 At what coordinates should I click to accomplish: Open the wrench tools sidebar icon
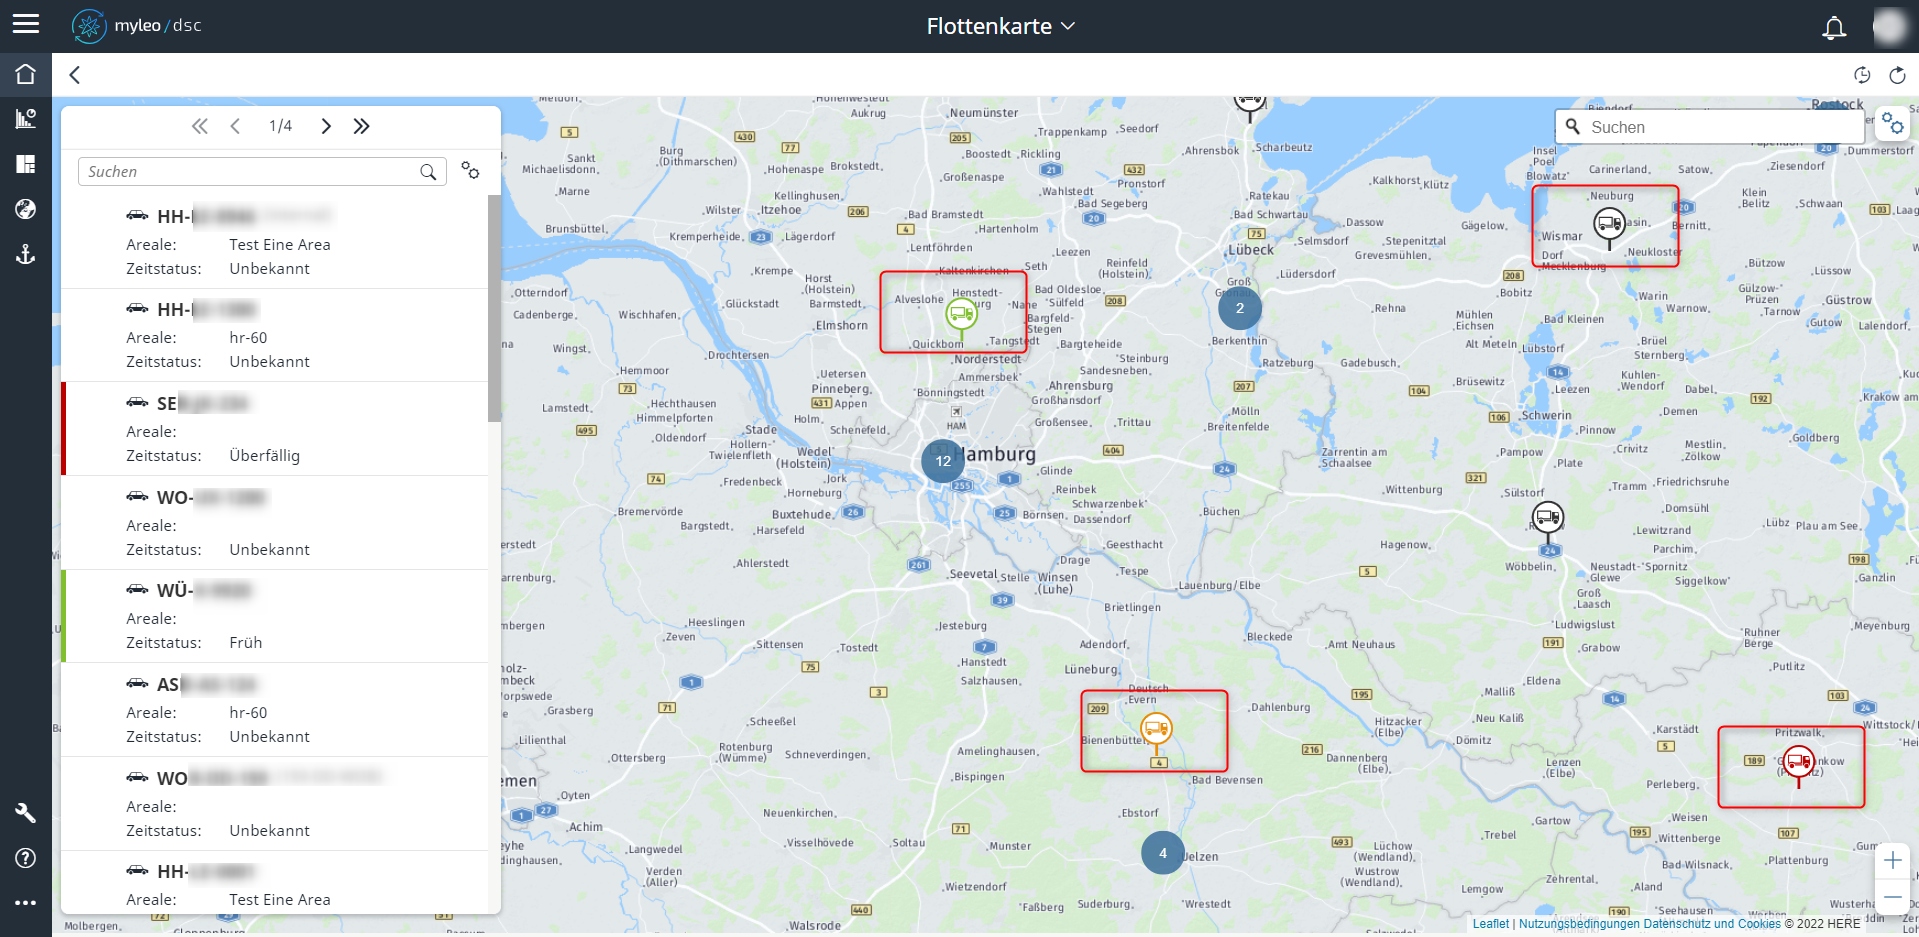pyautogui.click(x=26, y=813)
